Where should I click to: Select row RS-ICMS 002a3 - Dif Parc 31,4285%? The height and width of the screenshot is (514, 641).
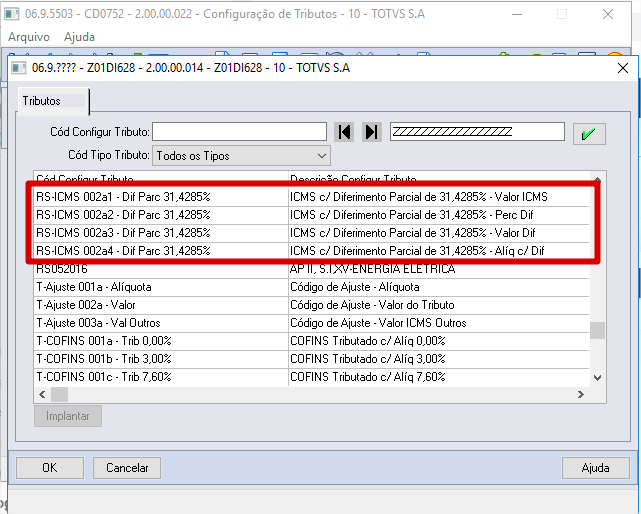312,233
